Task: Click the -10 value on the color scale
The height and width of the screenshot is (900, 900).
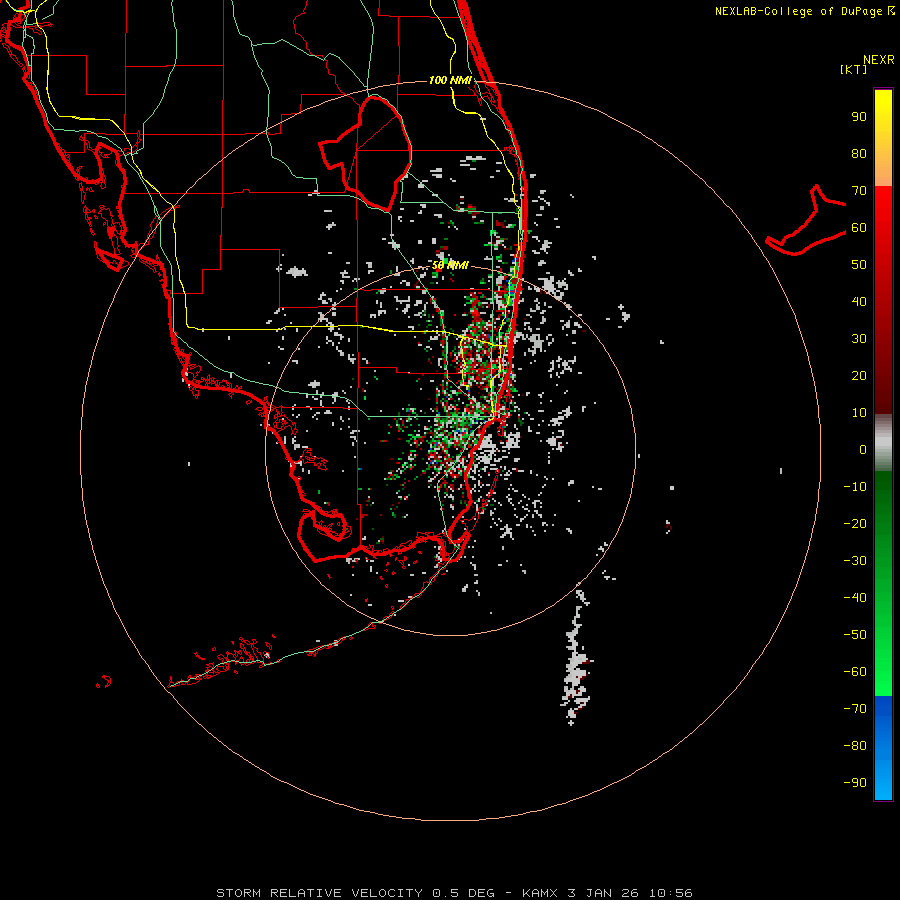Action: [855, 487]
